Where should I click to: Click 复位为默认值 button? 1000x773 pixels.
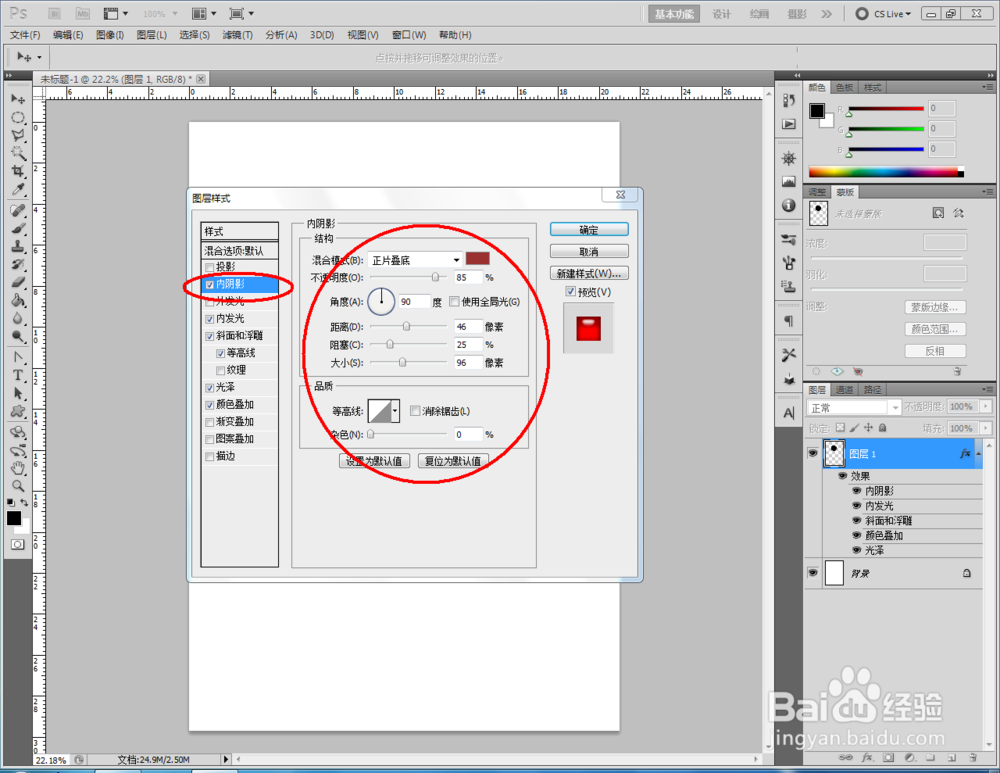point(453,460)
